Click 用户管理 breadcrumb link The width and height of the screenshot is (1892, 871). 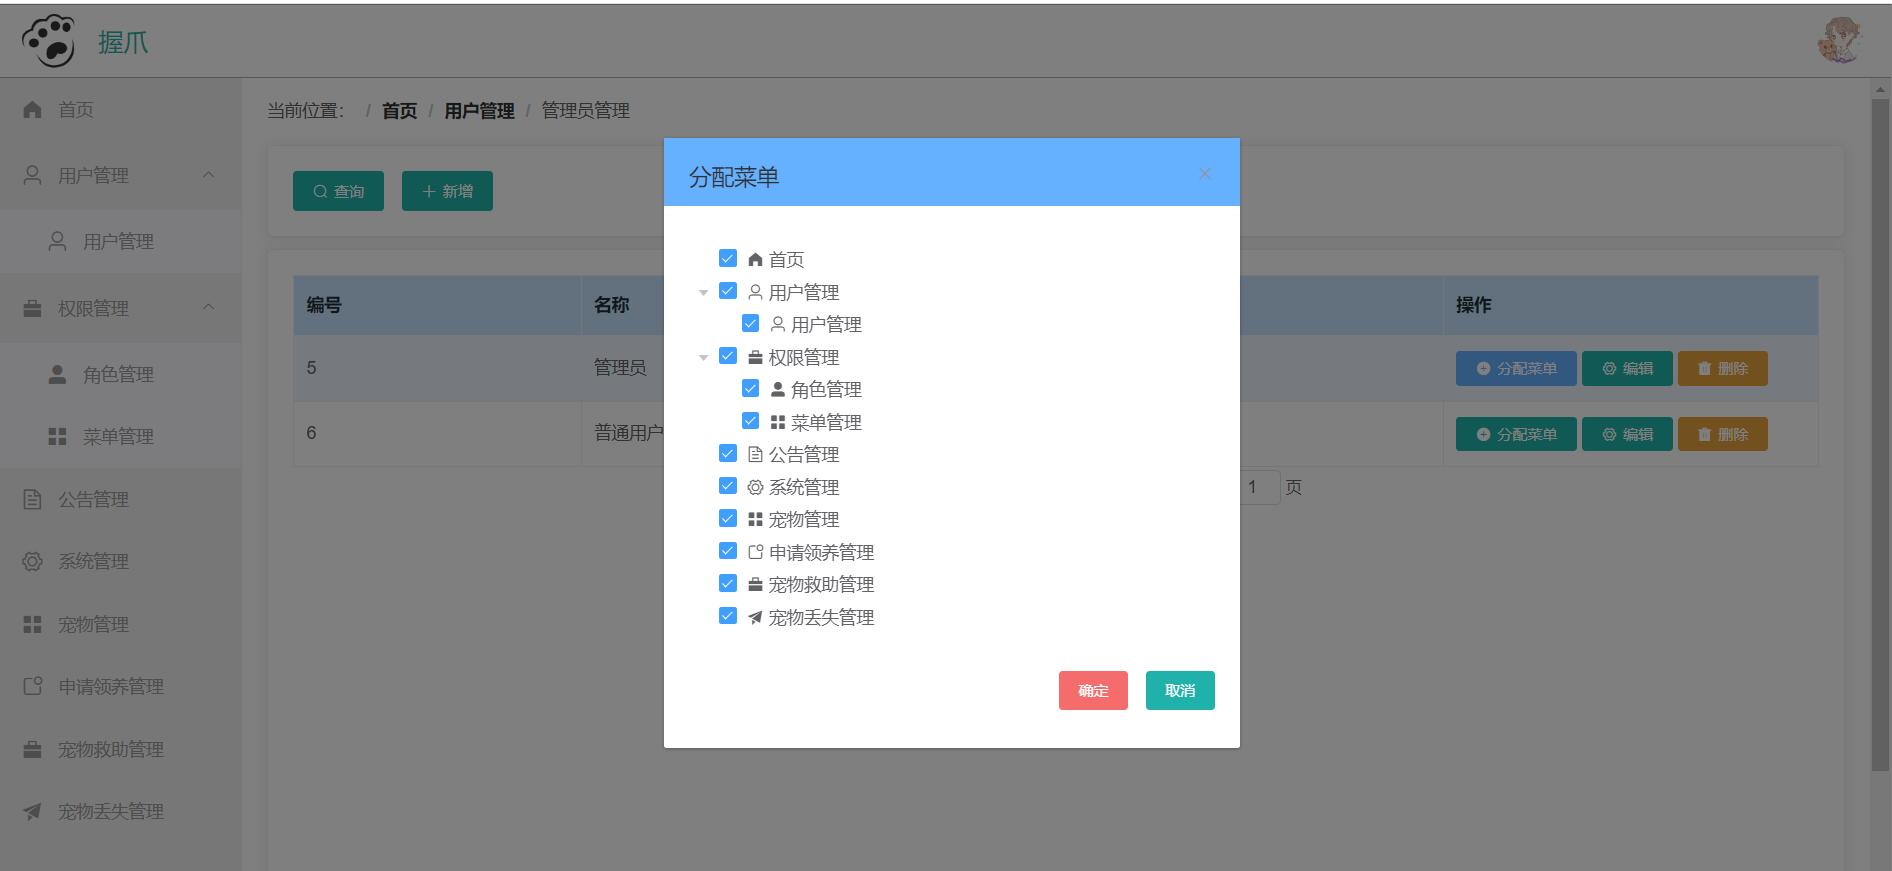(479, 110)
